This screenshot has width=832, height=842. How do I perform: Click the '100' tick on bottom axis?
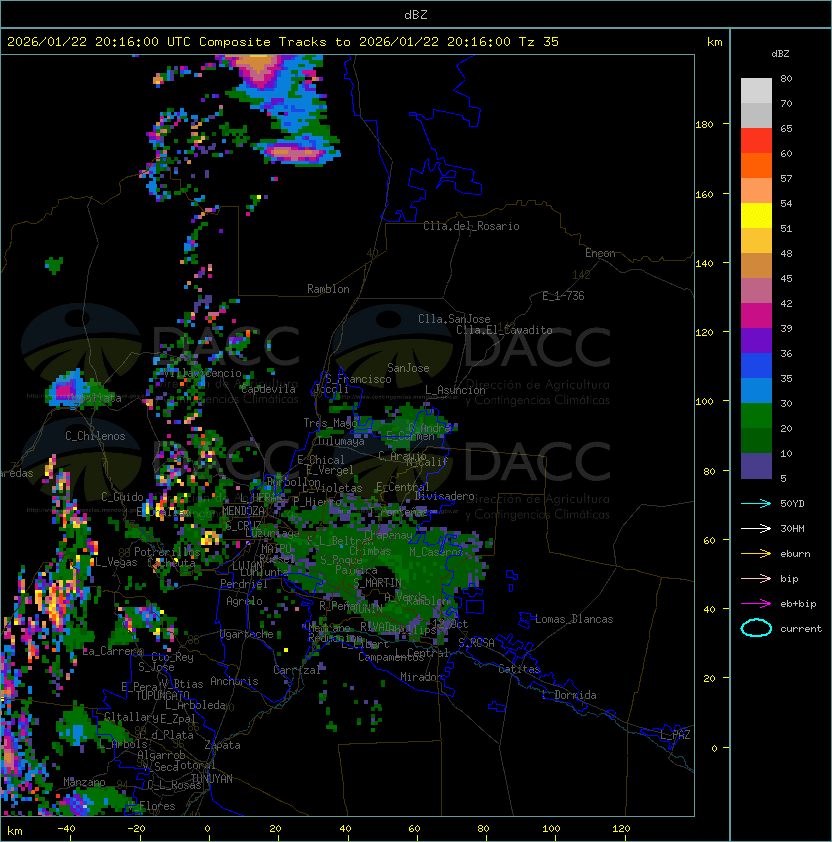click(x=551, y=829)
